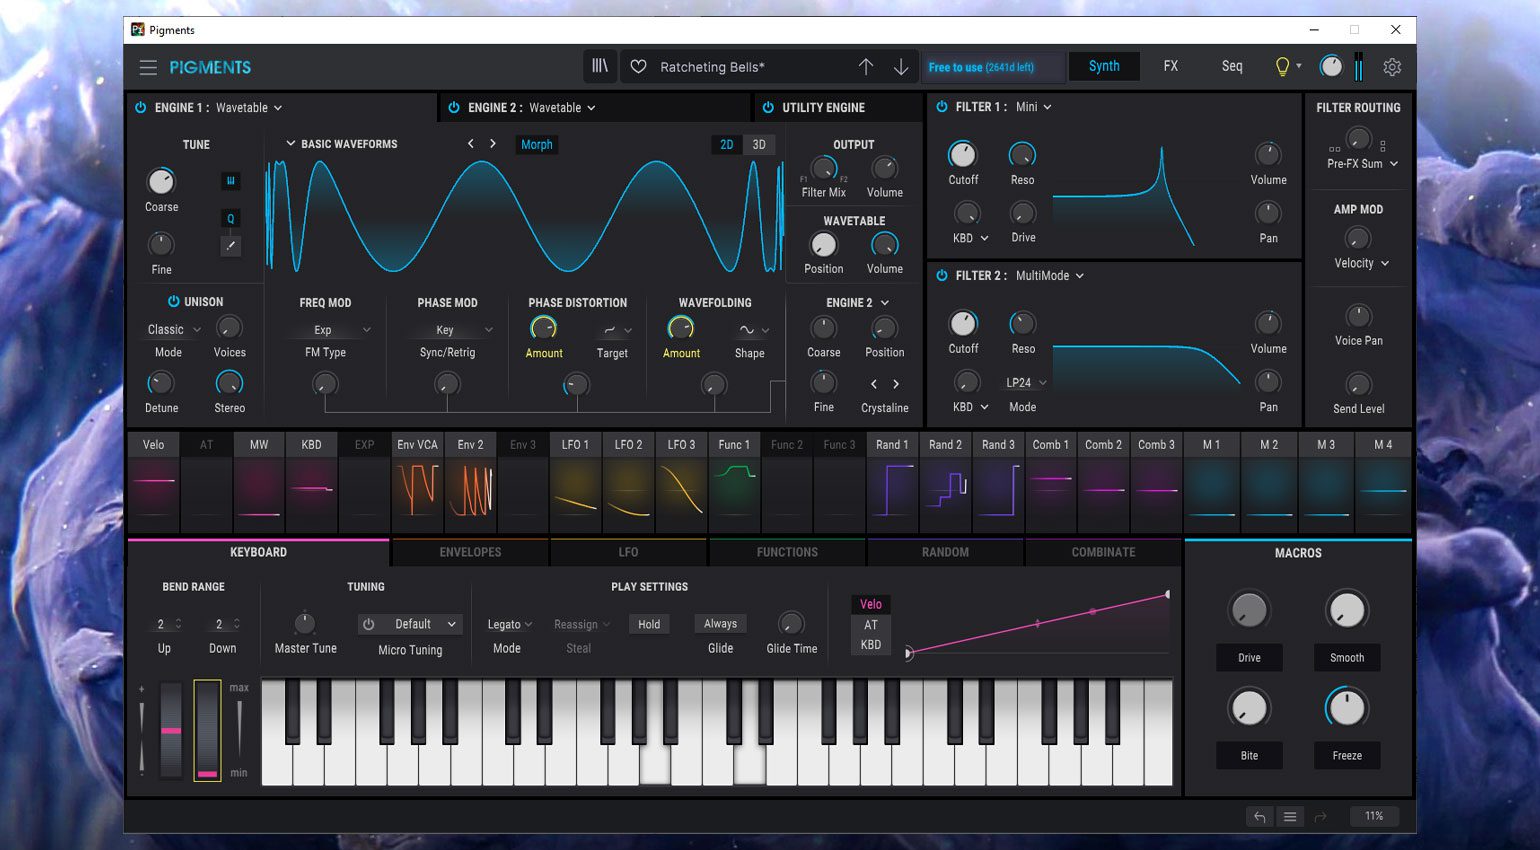This screenshot has width=1540, height=850.
Task: Open the tutorials lightbulb menu
Action: click(1283, 66)
